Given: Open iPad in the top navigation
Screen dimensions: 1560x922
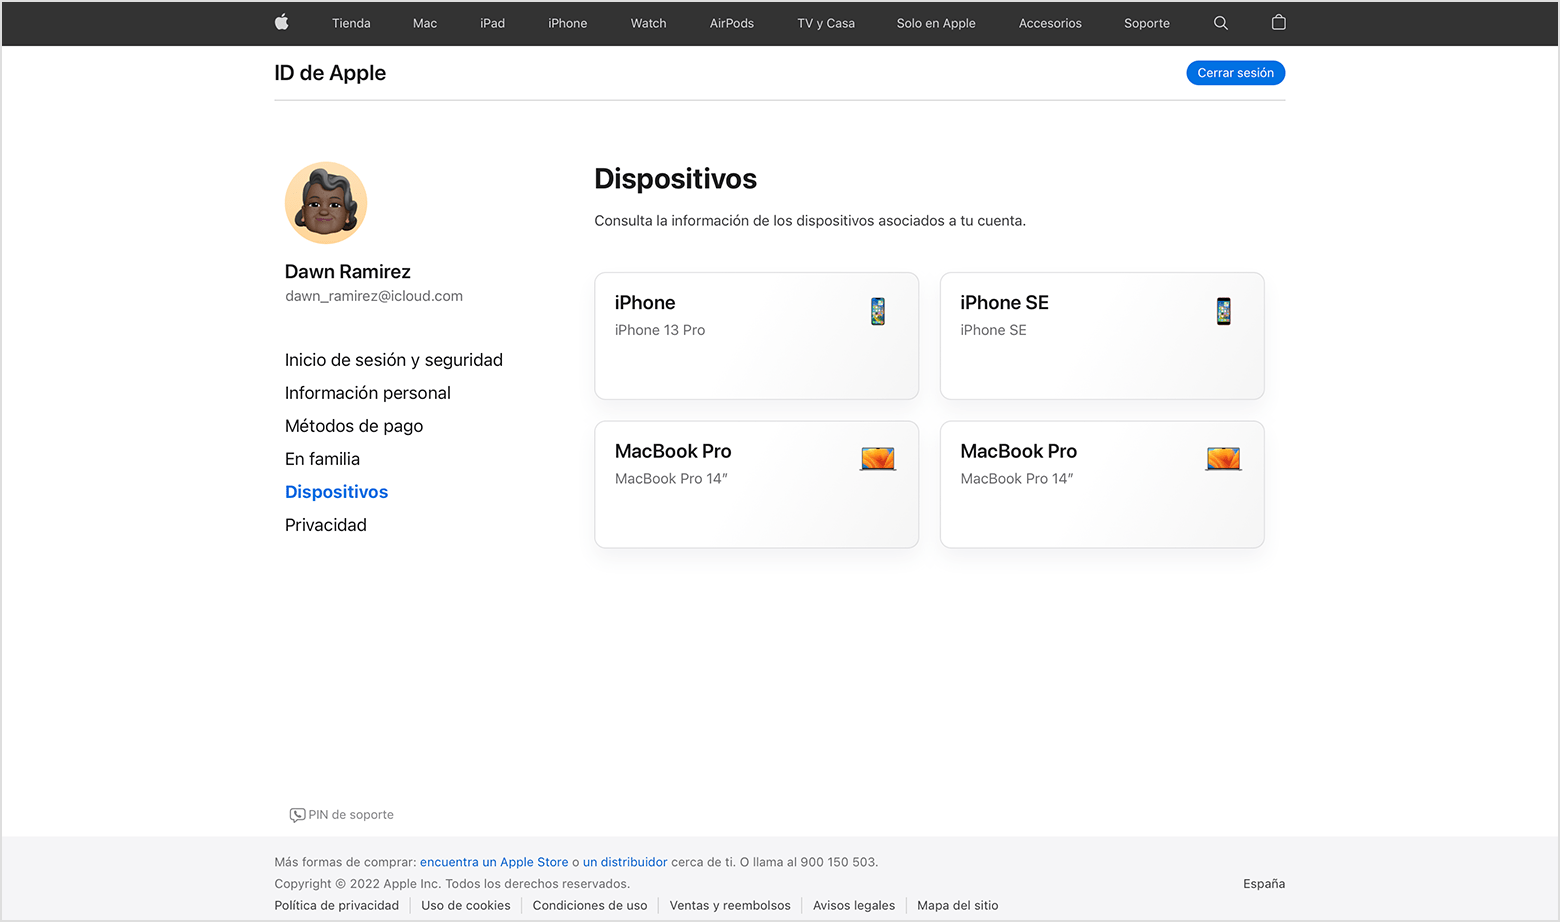Looking at the screenshot, I should [x=492, y=23].
